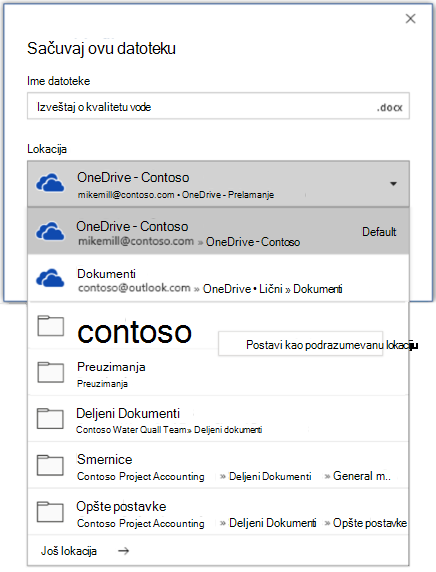Viewport: 436px width, 572px height.
Task: Select the OneDrive - Contoso Default entry
Action: (x=218, y=231)
